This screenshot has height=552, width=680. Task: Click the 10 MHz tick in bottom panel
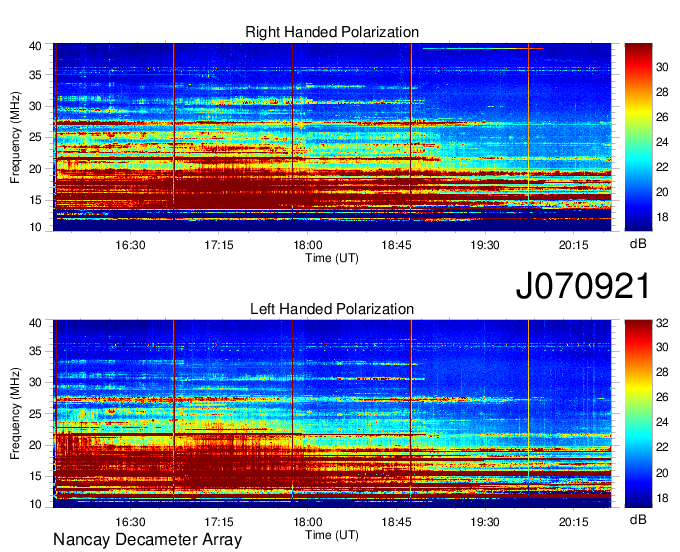[36, 504]
